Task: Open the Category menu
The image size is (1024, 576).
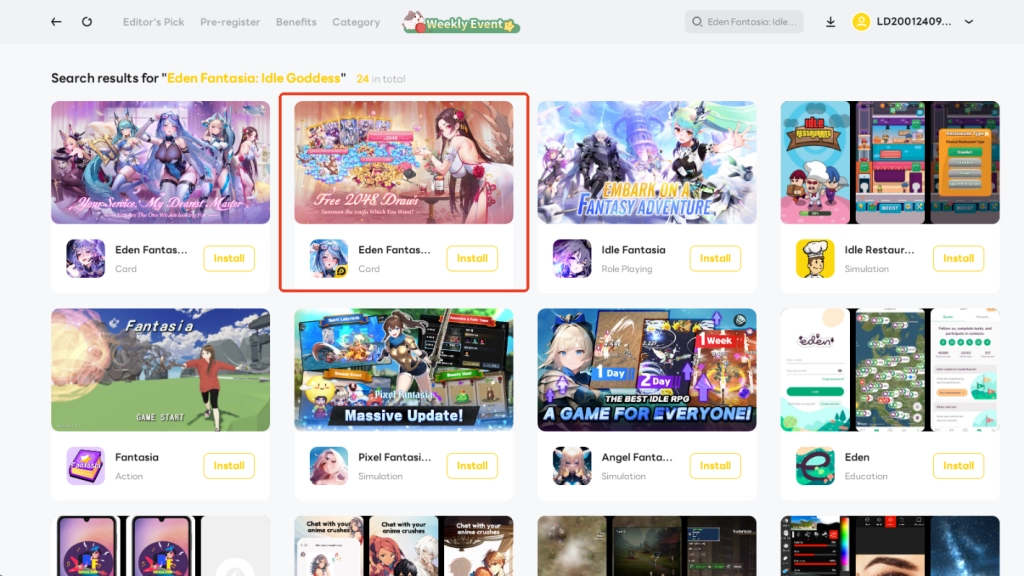Action: [x=356, y=21]
